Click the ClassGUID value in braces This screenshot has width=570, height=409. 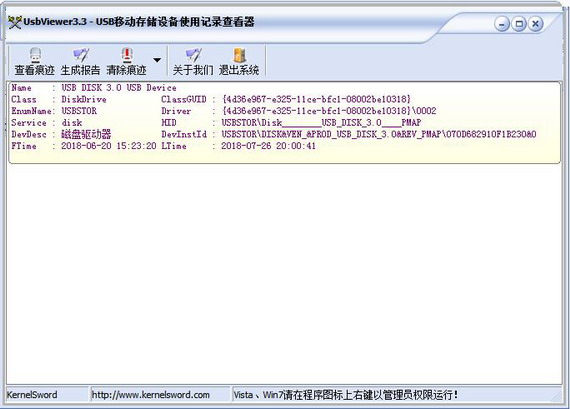pos(317,99)
